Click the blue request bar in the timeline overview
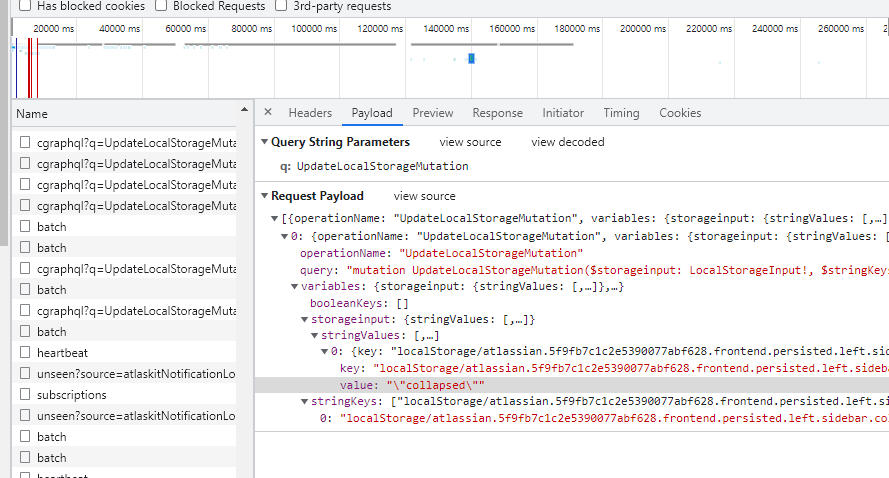Image resolution: width=889 pixels, height=478 pixels. 471,58
